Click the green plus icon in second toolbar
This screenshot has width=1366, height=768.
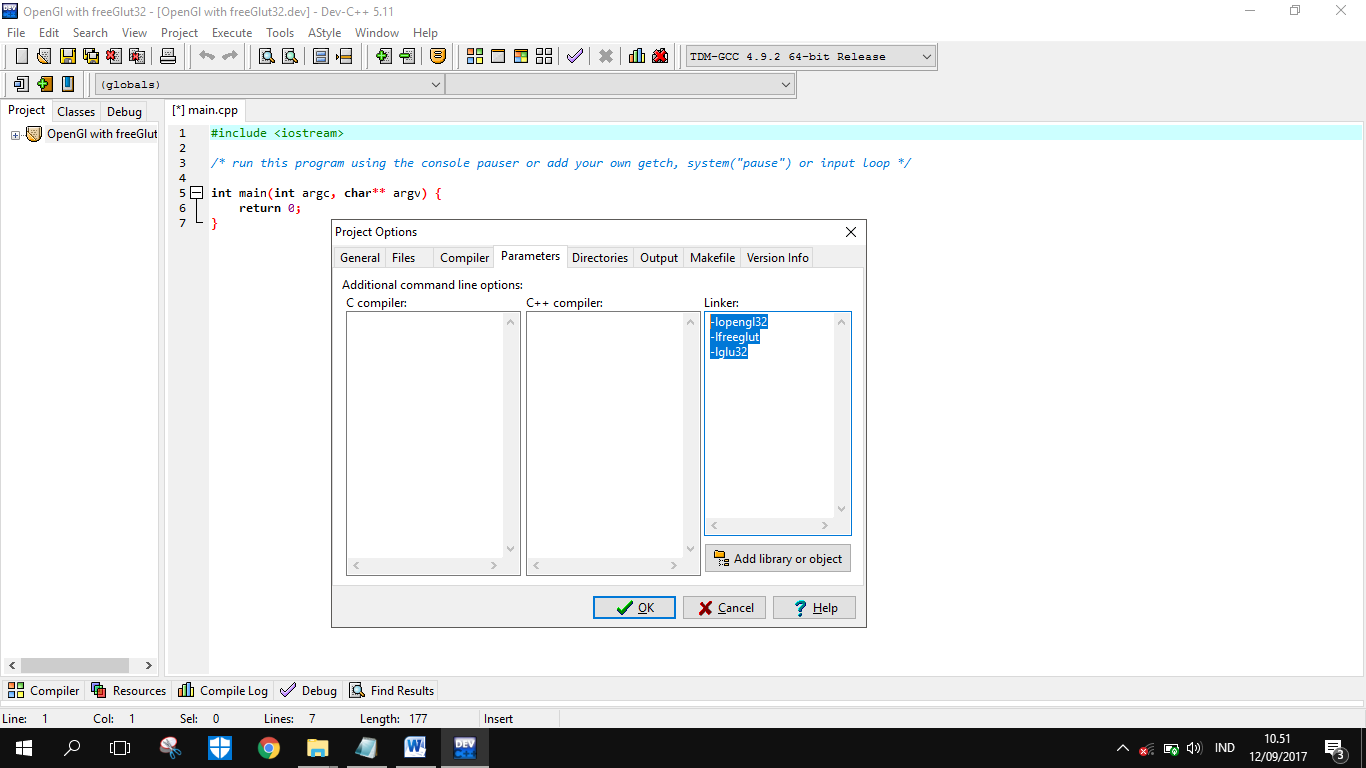pyautogui.click(x=44, y=84)
